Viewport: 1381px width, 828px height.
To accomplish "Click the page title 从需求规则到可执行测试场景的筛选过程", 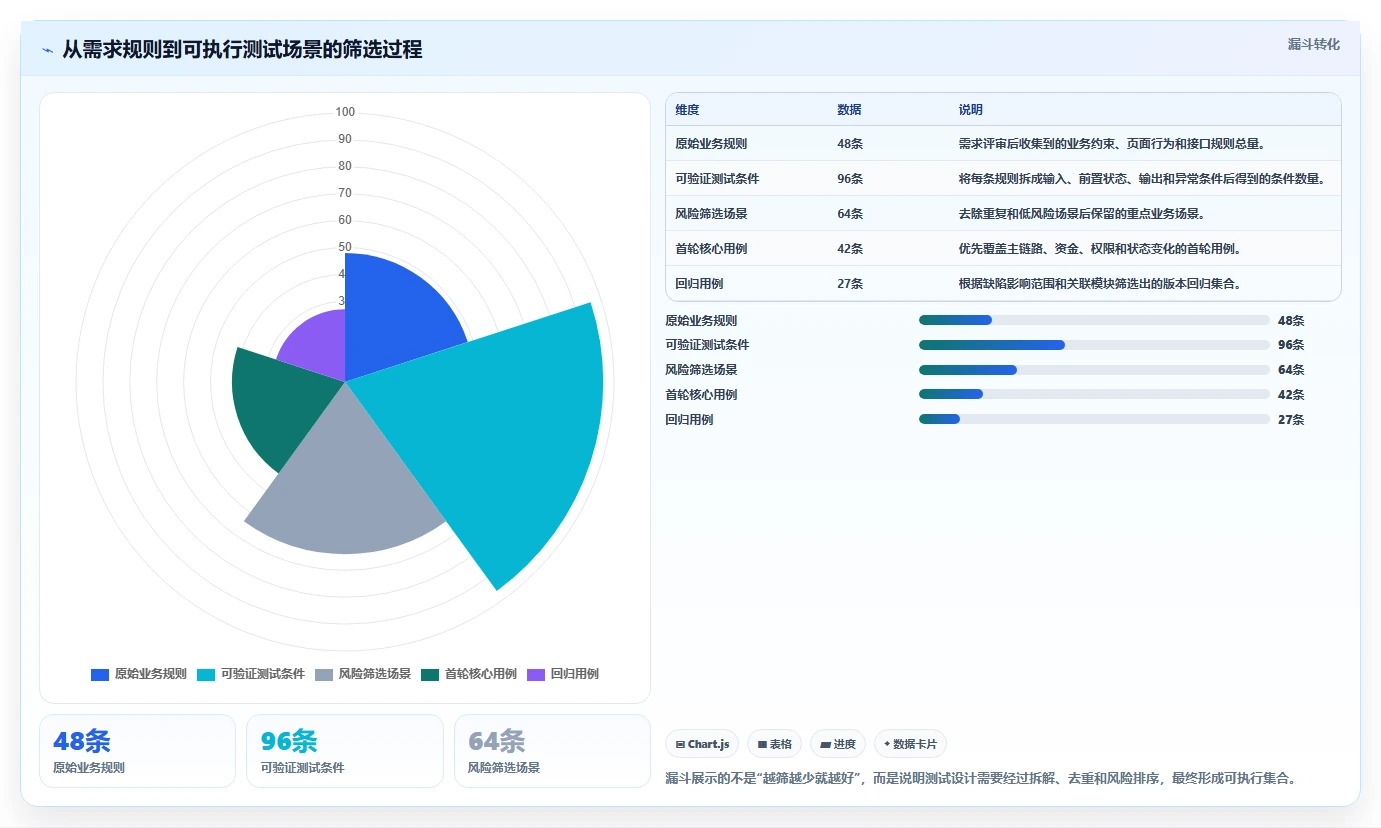I will (242, 49).
